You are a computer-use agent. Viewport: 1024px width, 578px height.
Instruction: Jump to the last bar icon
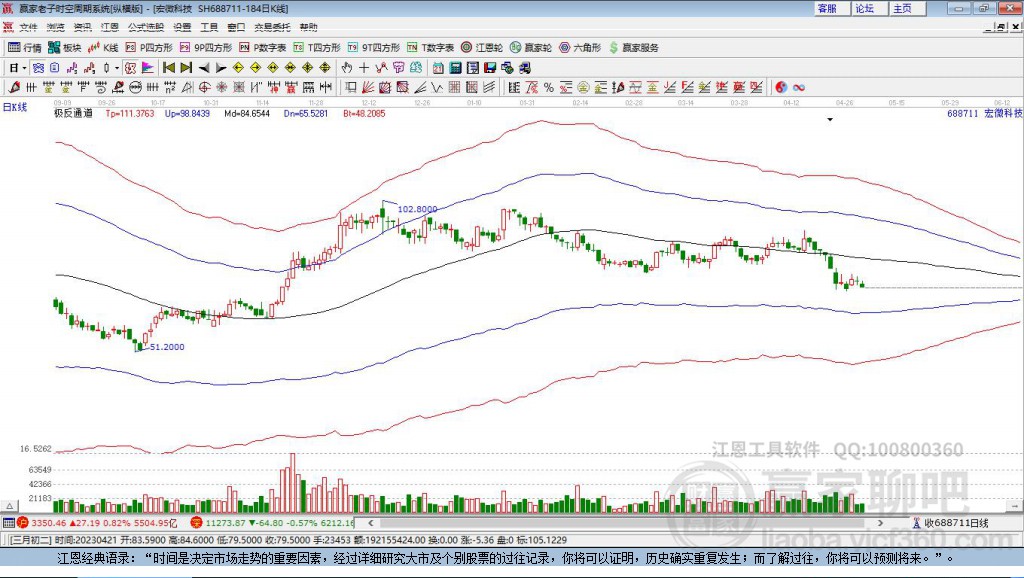186,67
